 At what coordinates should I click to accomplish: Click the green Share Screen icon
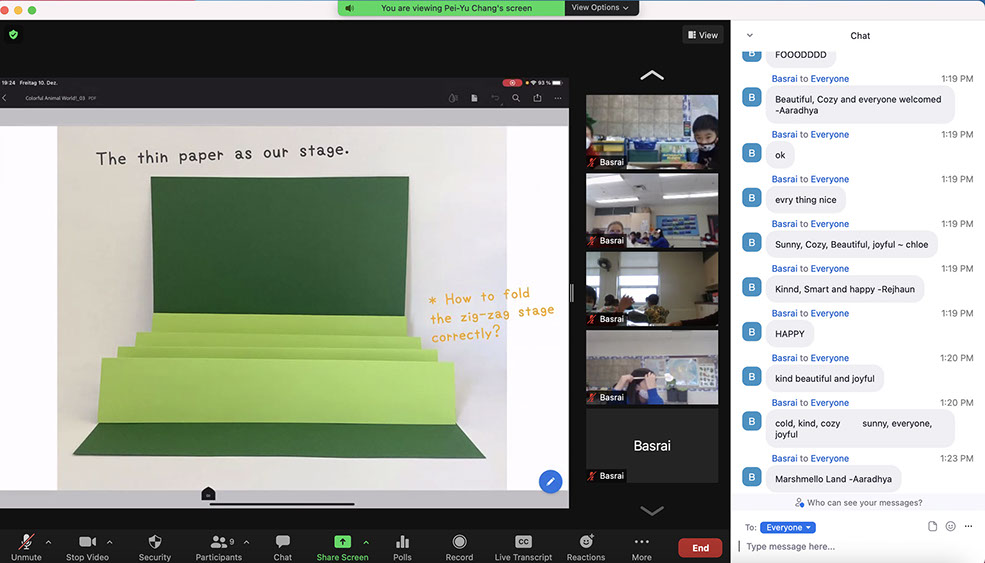tap(342, 542)
